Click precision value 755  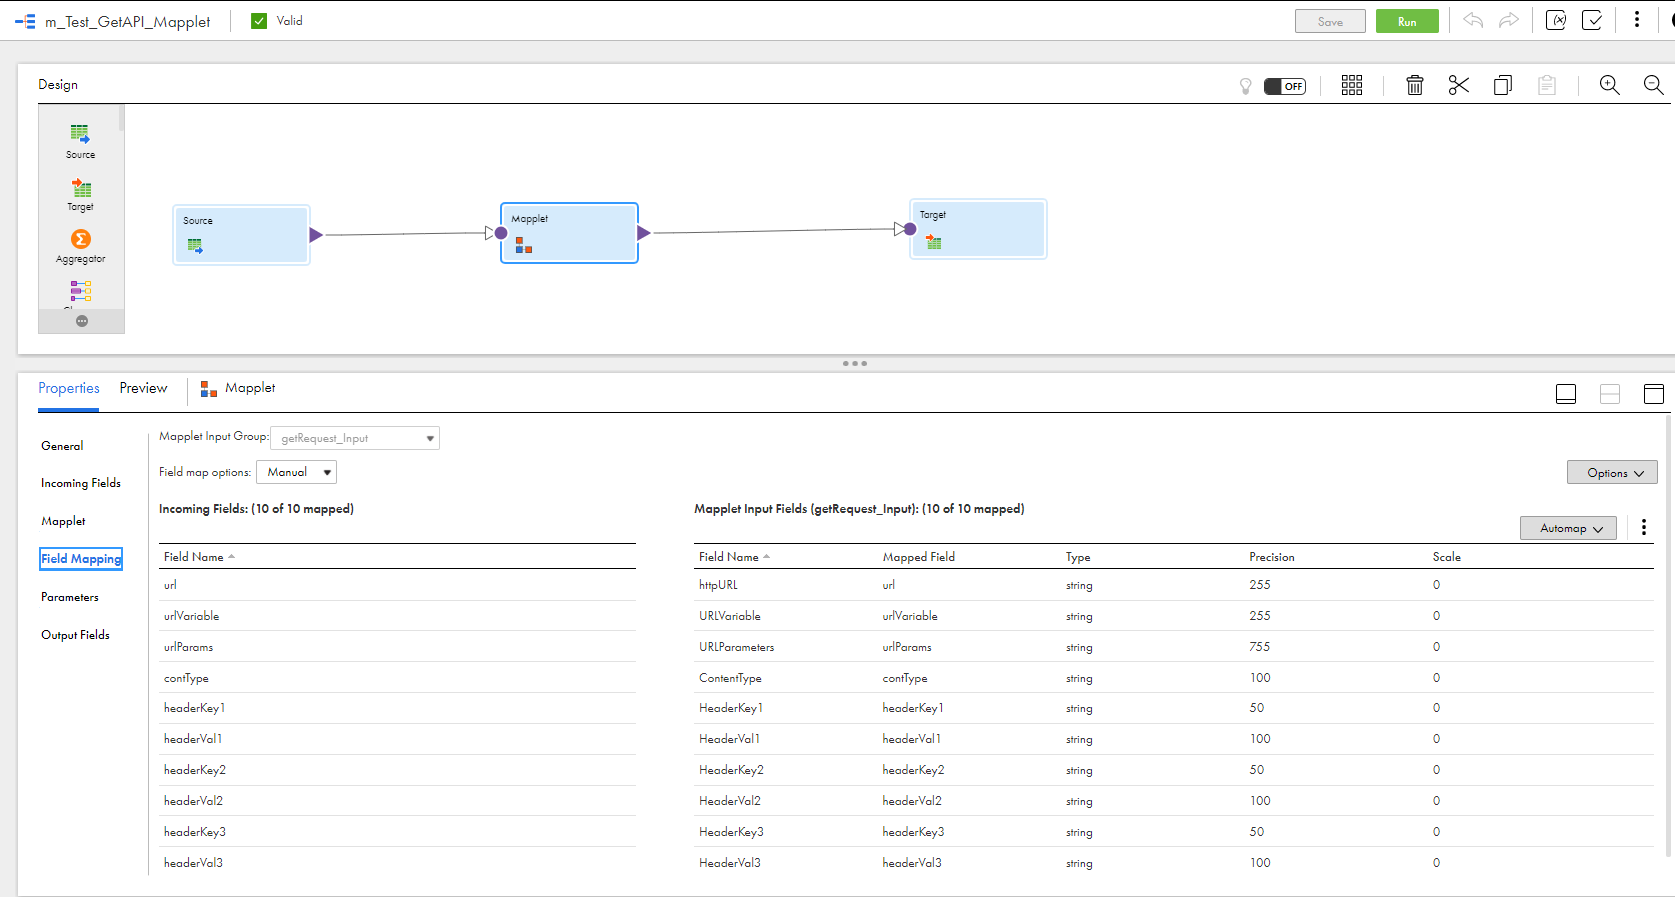click(1259, 647)
